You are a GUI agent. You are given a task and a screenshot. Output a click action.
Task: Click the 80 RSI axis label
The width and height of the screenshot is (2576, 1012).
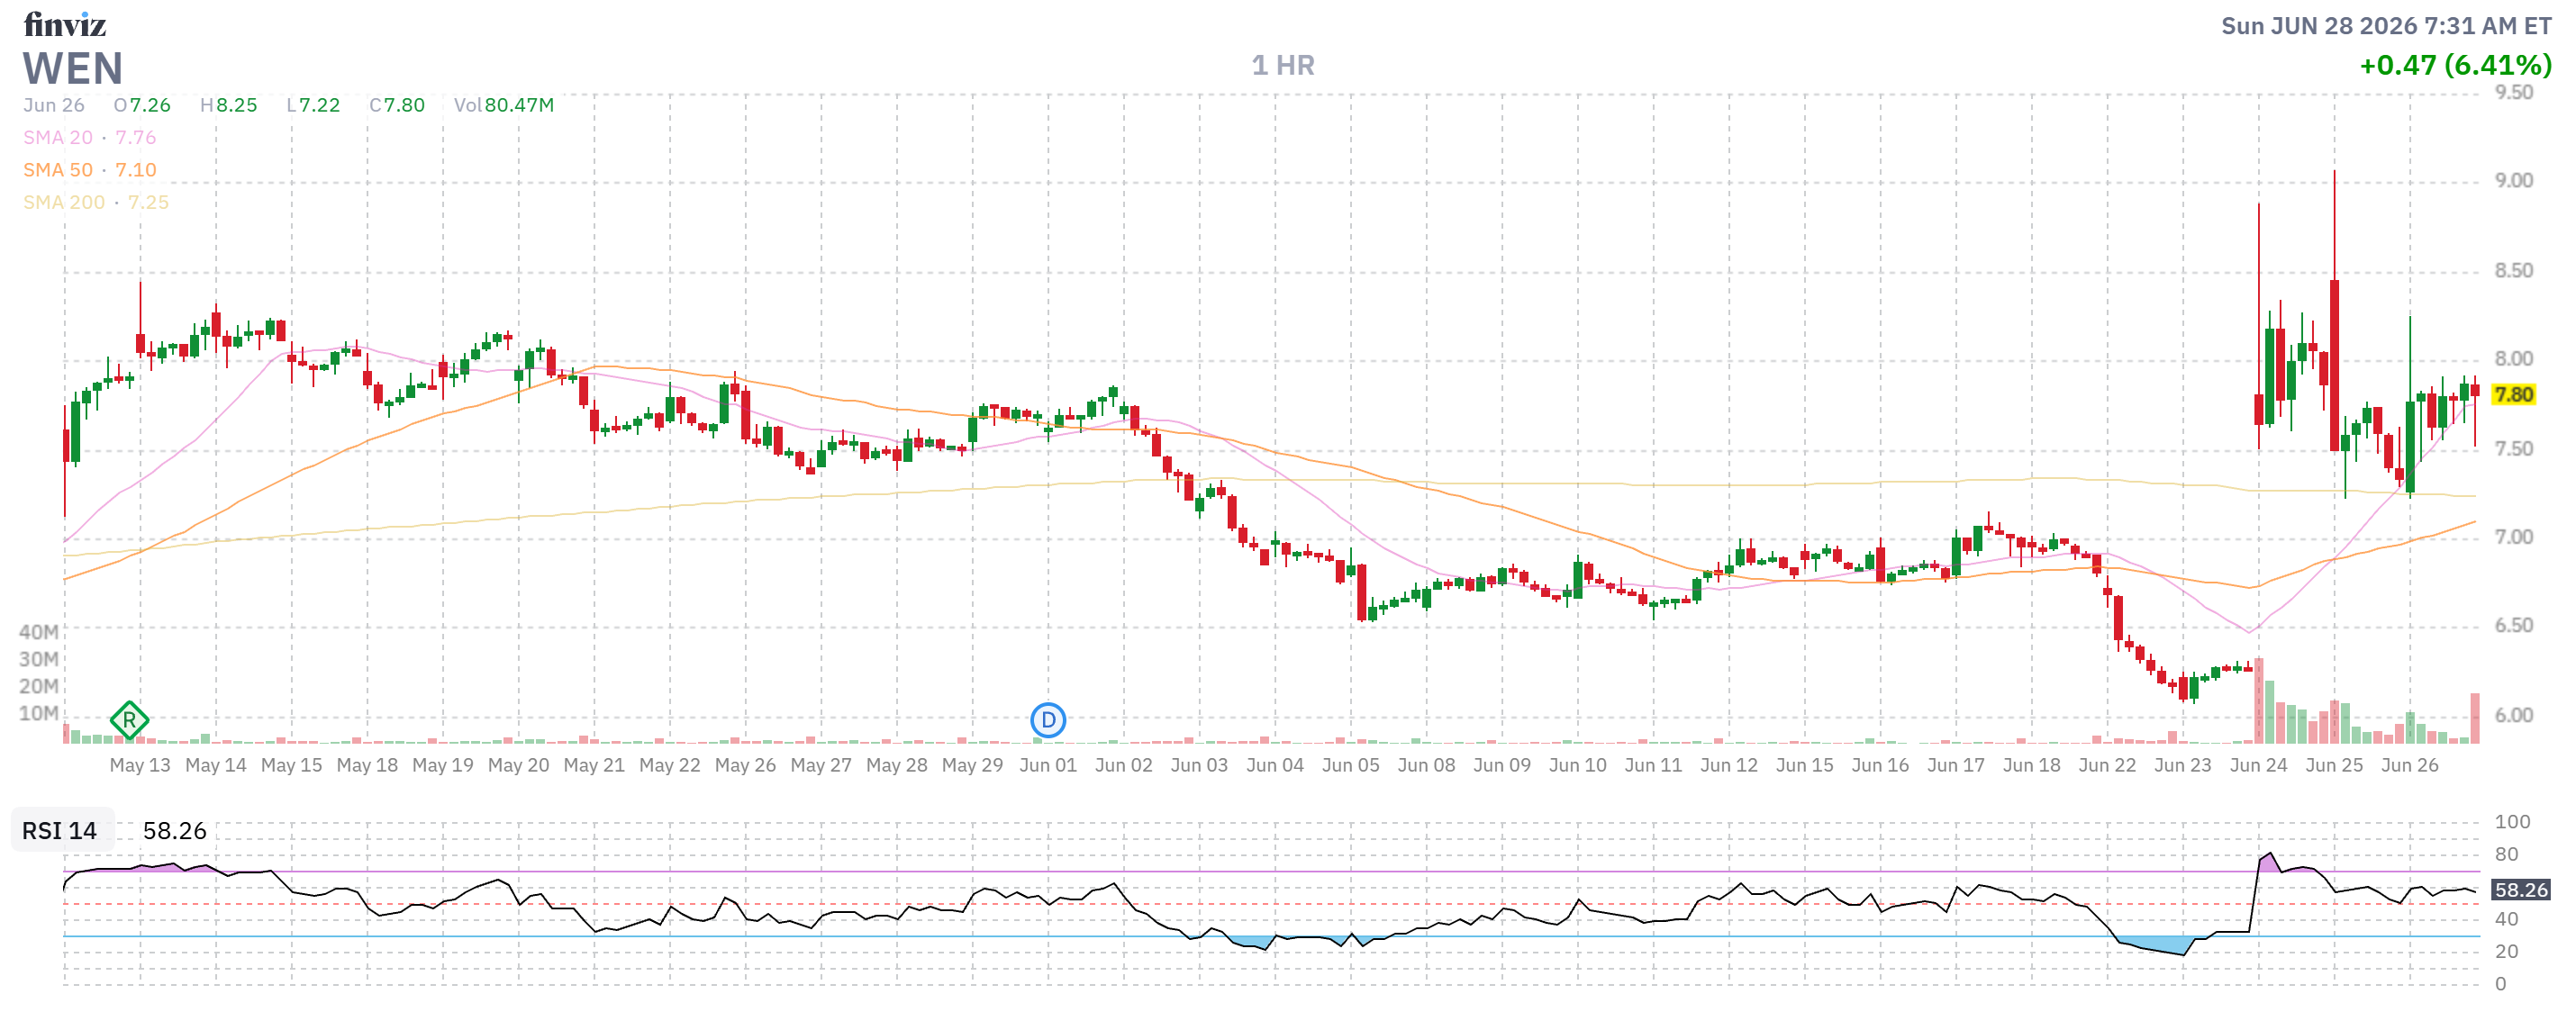coord(2506,855)
